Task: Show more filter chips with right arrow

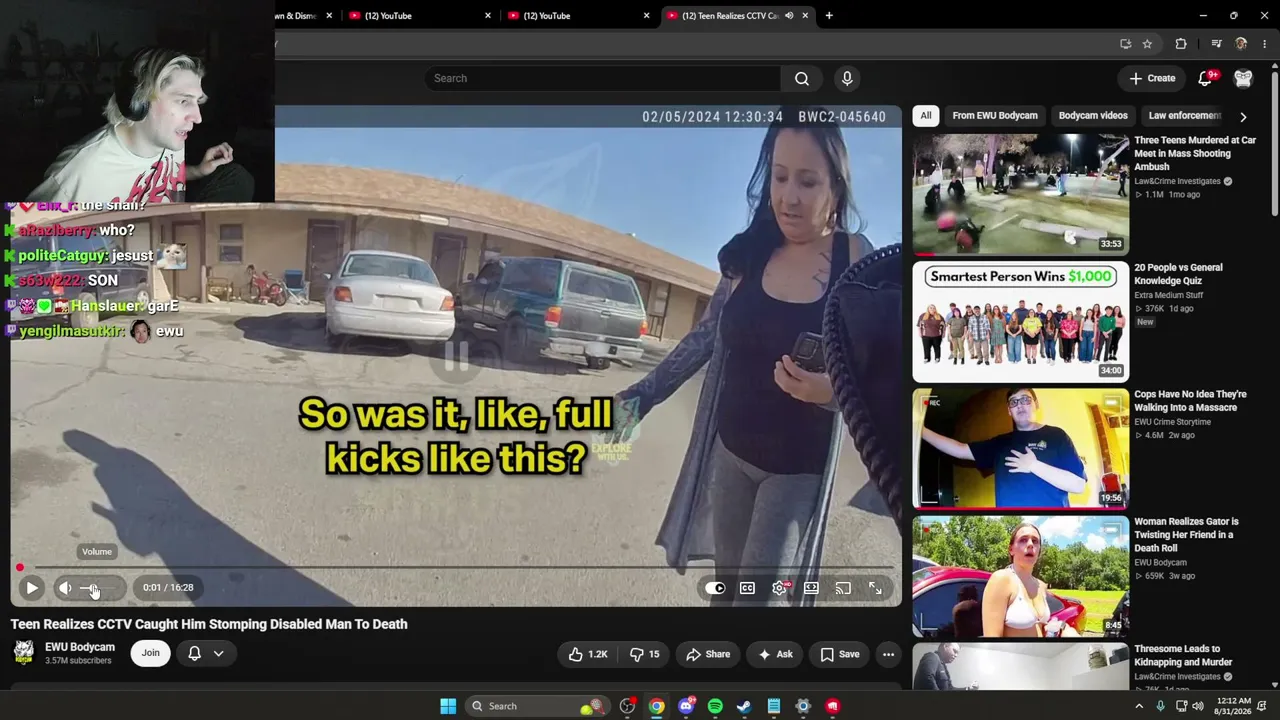Action: tap(1243, 116)
